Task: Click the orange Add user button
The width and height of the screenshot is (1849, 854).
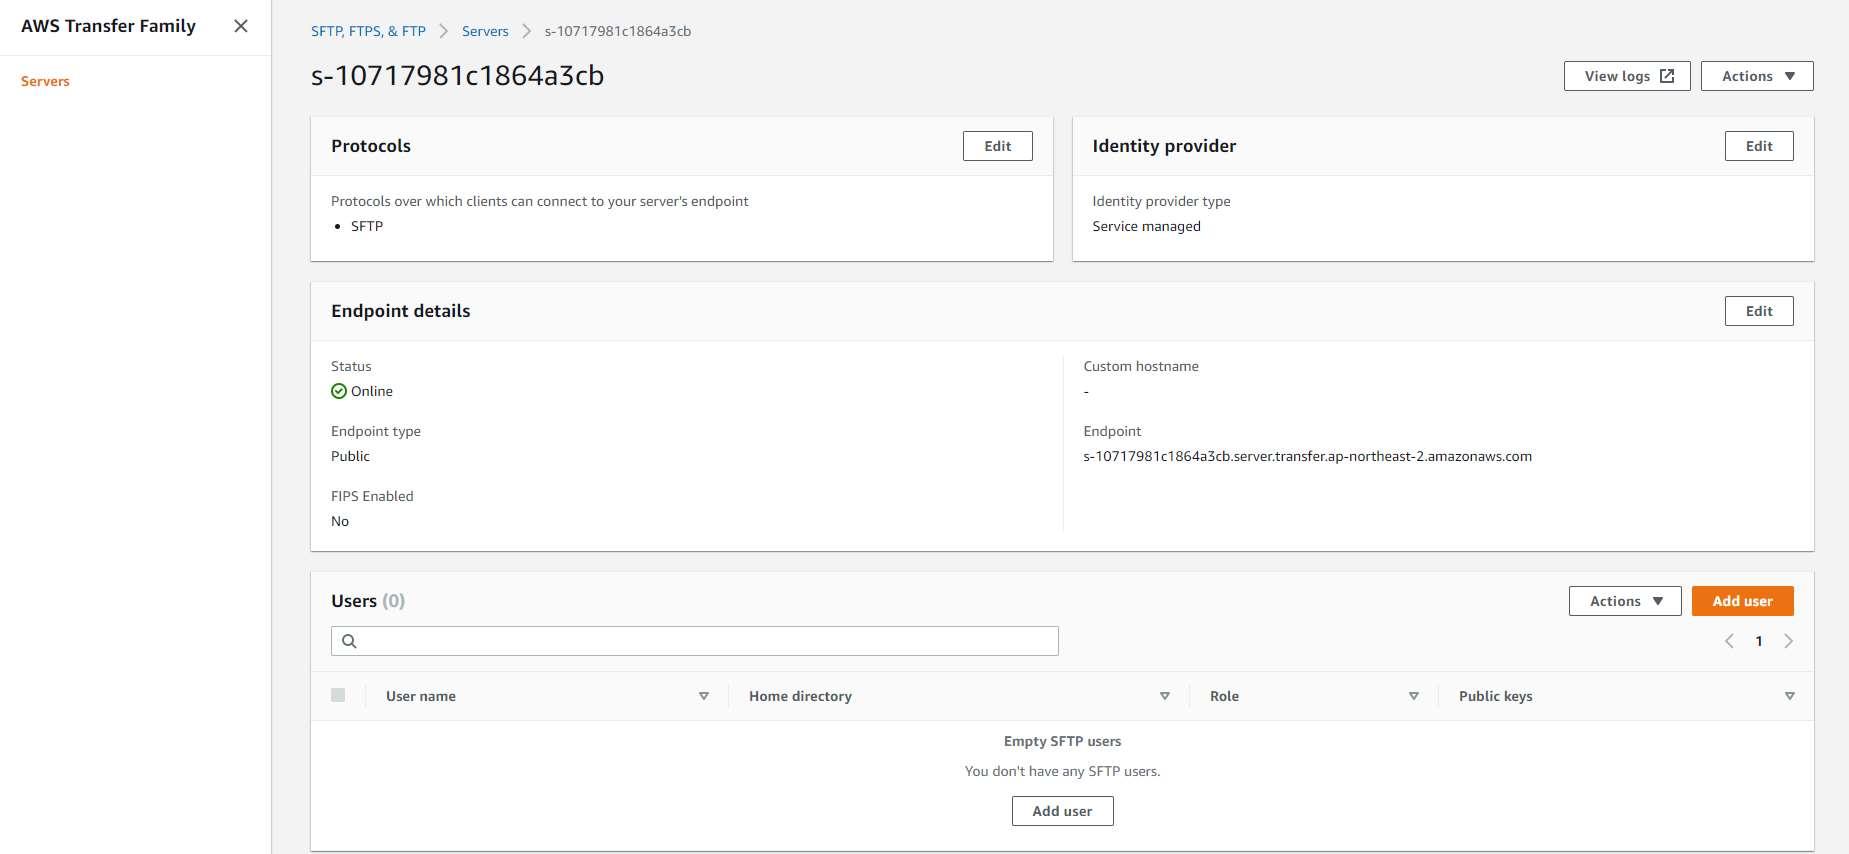Action: click(x=1742, y=601)
